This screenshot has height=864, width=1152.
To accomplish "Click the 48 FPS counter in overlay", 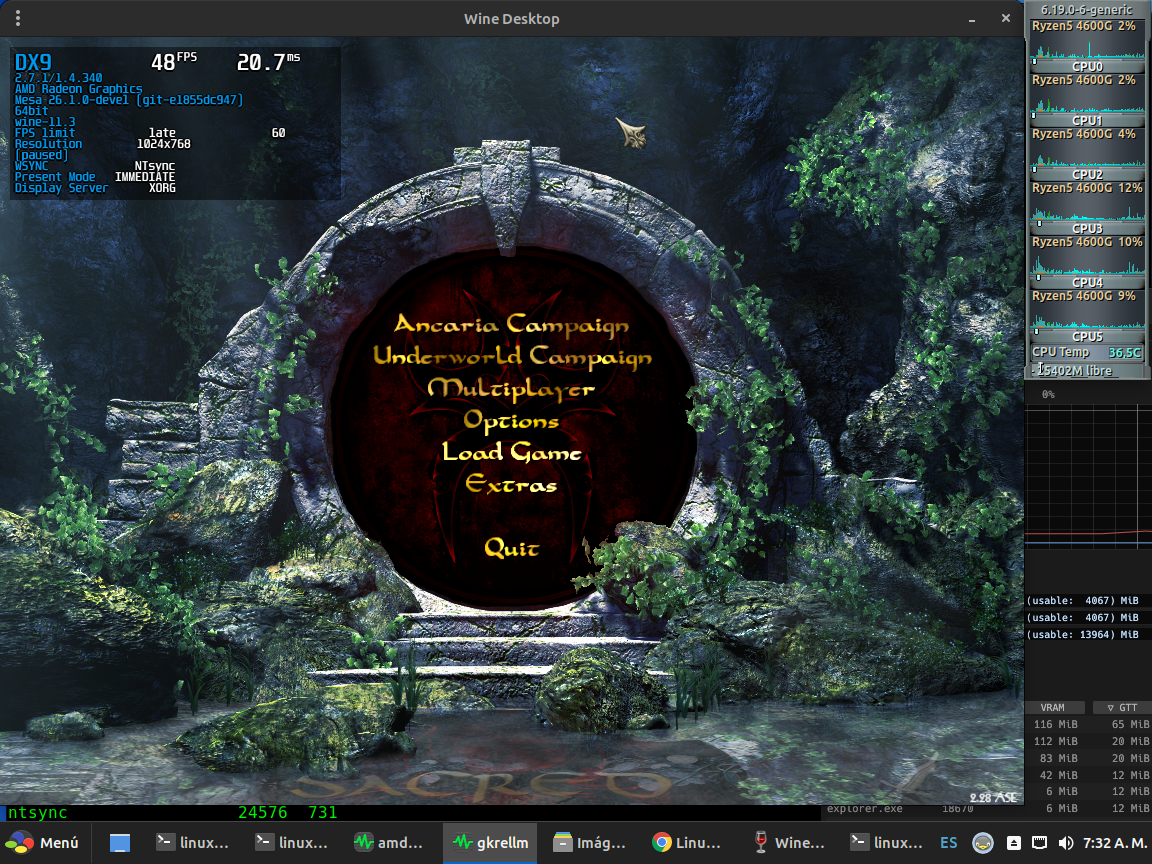I will pos(174,62).
